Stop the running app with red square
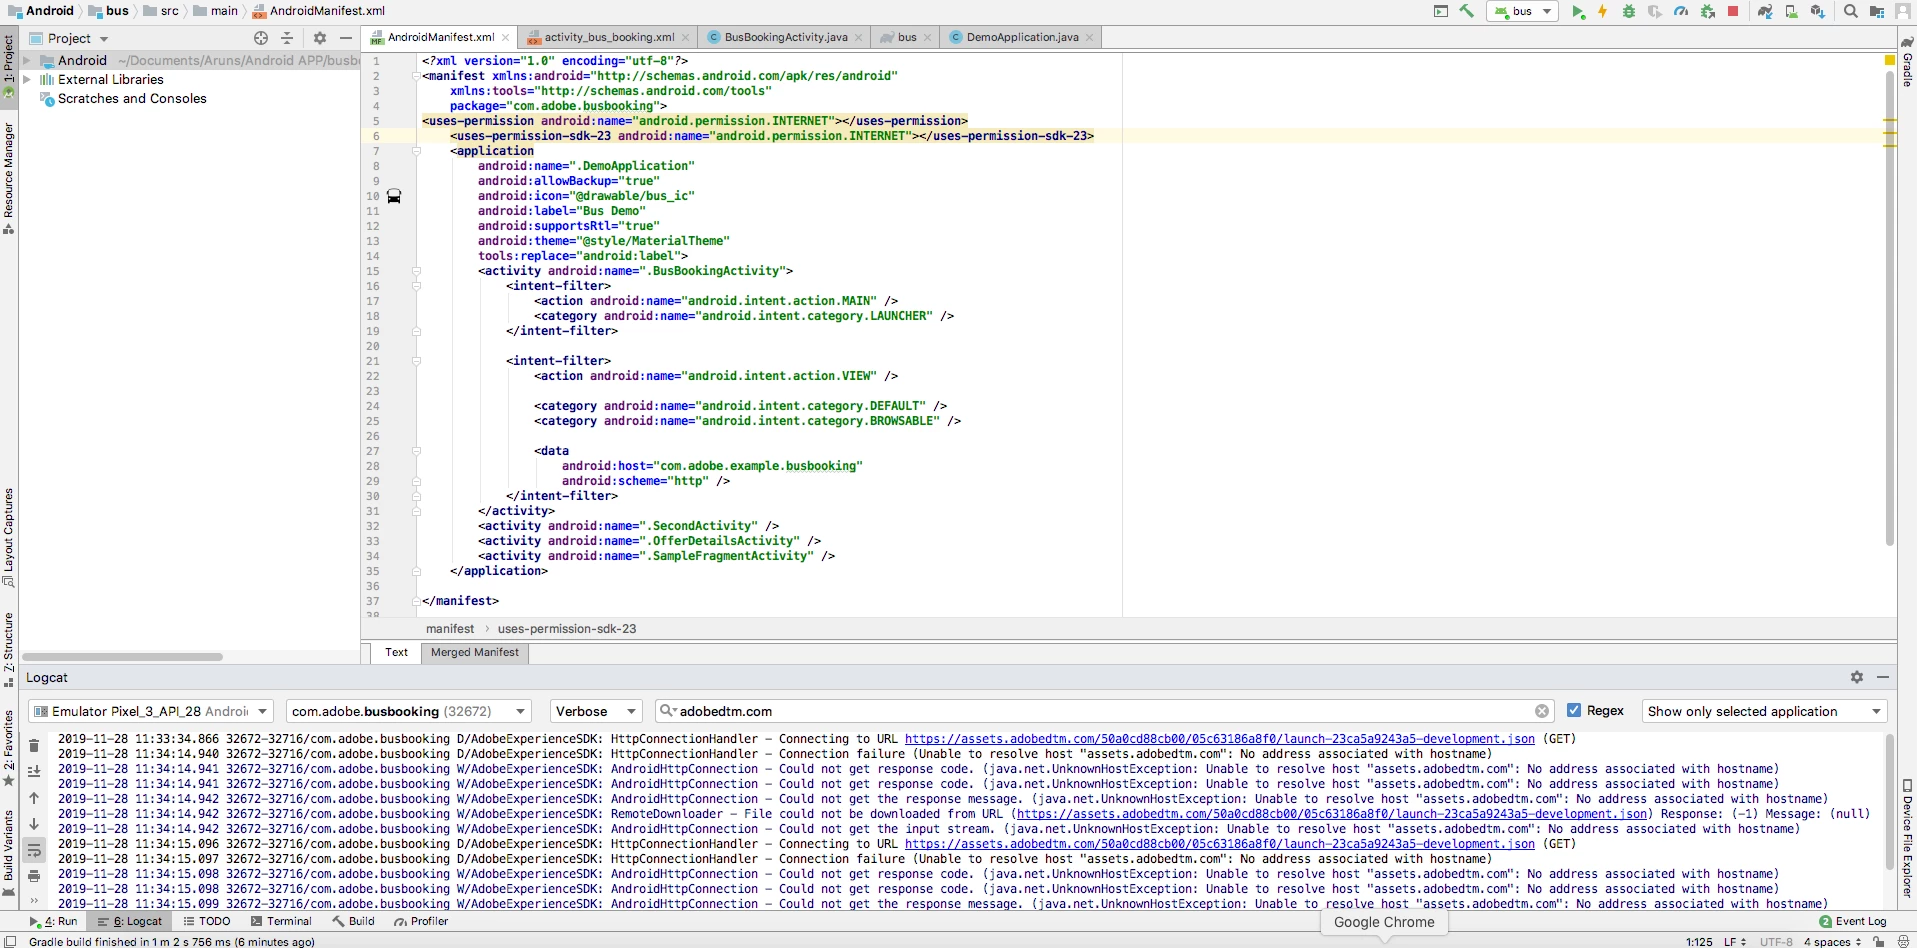 pyautogui.click(x=1733, y=11)
